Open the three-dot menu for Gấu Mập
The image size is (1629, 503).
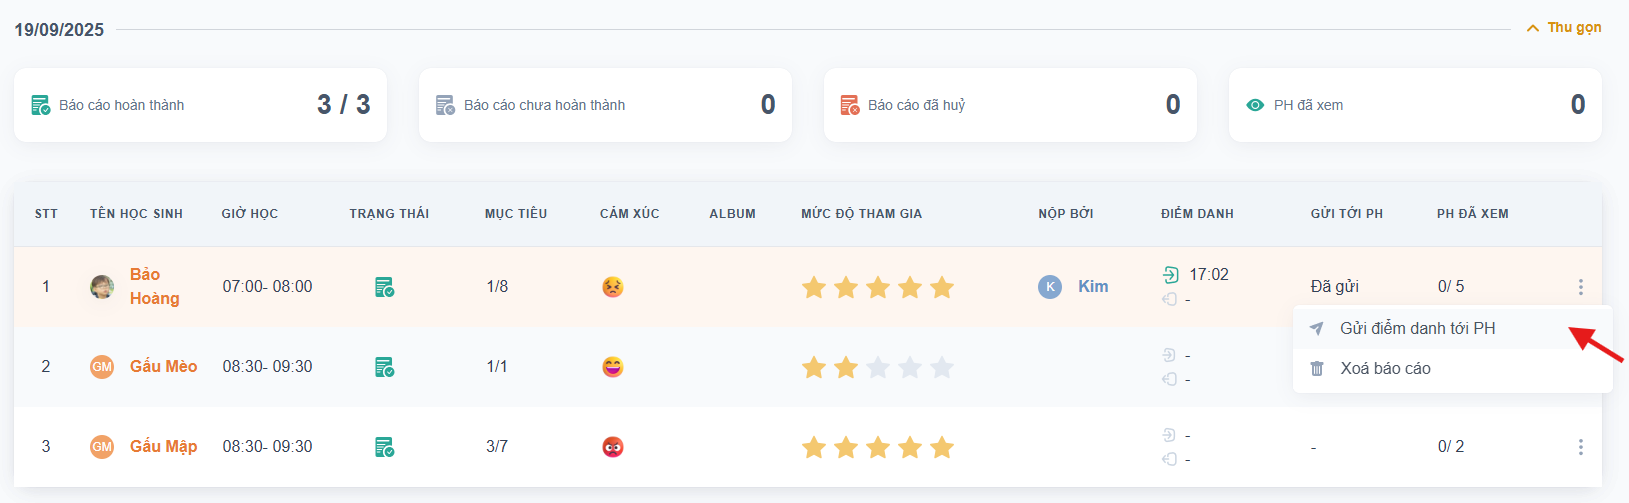click(1580, 447)
